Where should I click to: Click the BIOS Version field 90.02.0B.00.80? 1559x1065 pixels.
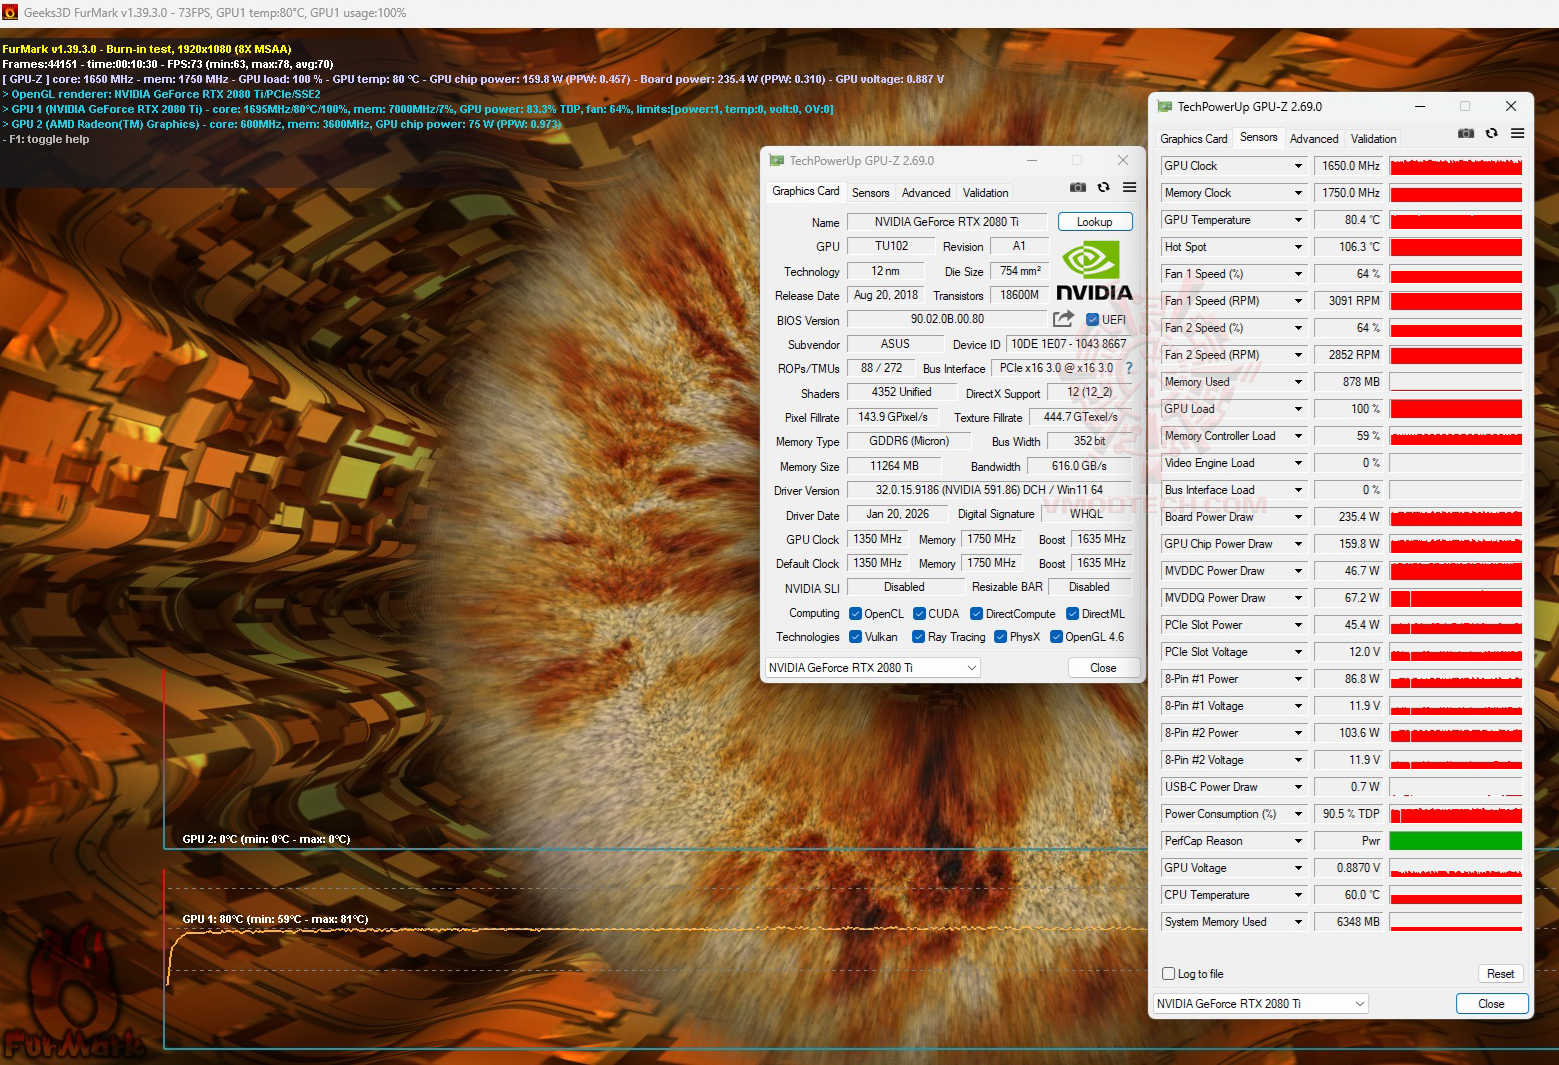[947, 319]
